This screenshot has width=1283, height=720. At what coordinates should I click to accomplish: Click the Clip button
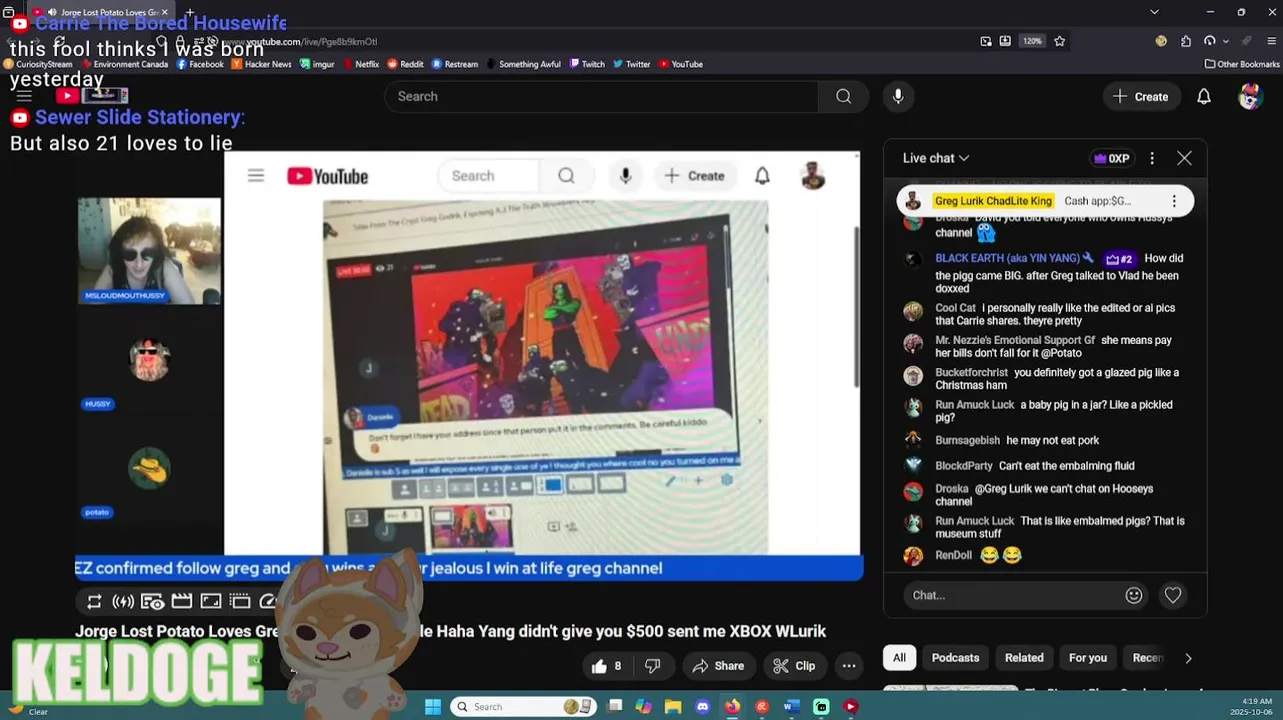click(793, 666)
